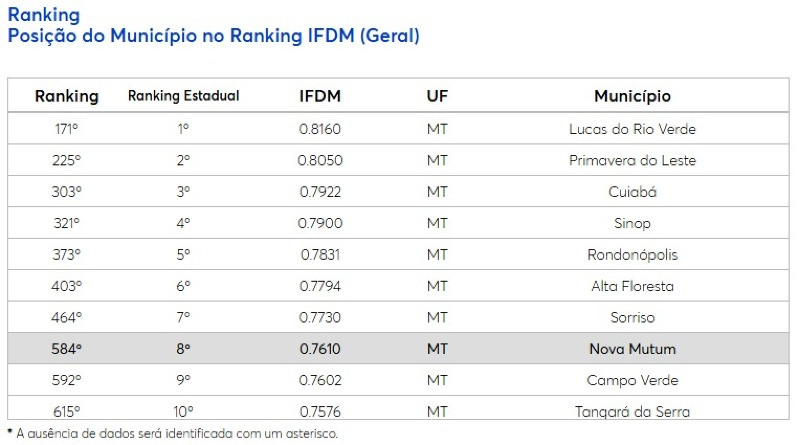Viewport: 799px width, 445px height.
Task: Click the Município column header
Action: [632, 96]
